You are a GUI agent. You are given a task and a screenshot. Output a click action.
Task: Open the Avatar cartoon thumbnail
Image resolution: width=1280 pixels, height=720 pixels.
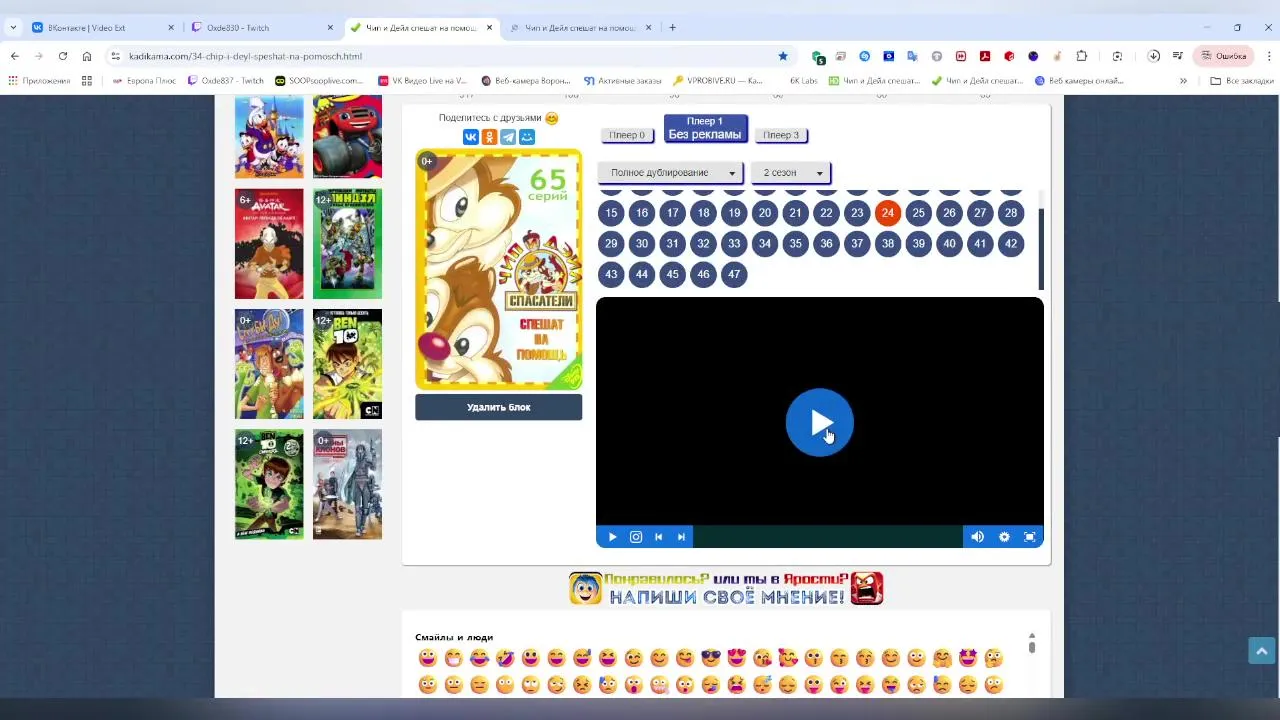tap(269, 244)
